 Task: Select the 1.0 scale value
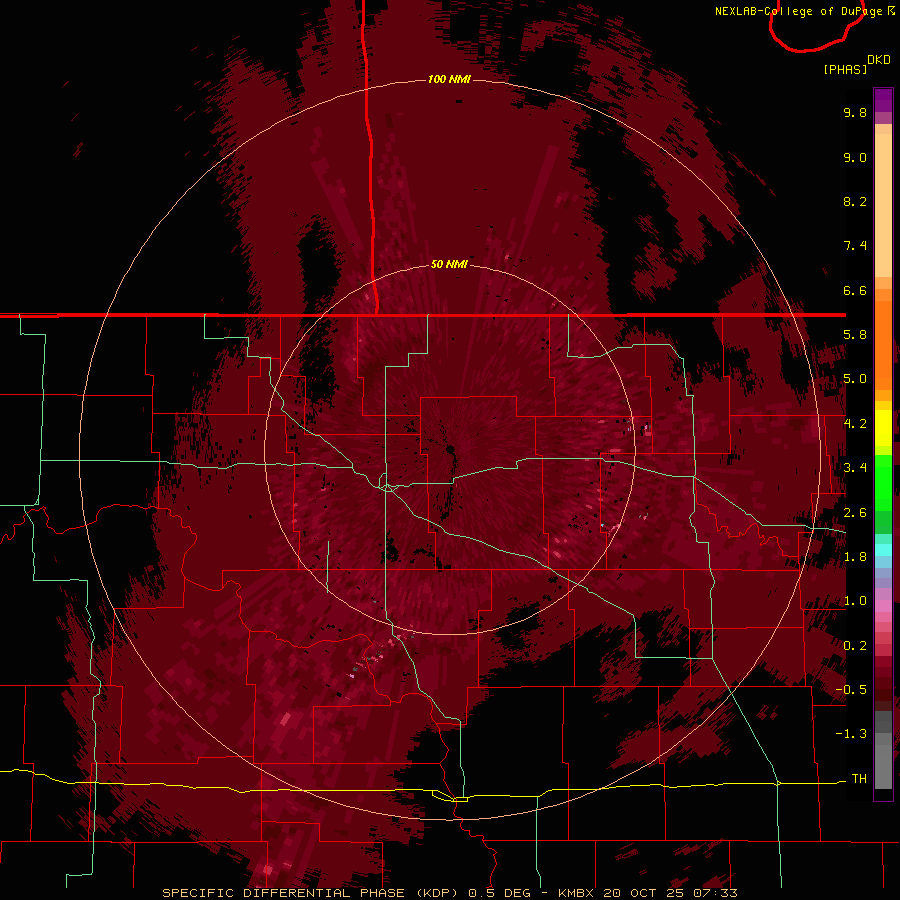point(855,601)
